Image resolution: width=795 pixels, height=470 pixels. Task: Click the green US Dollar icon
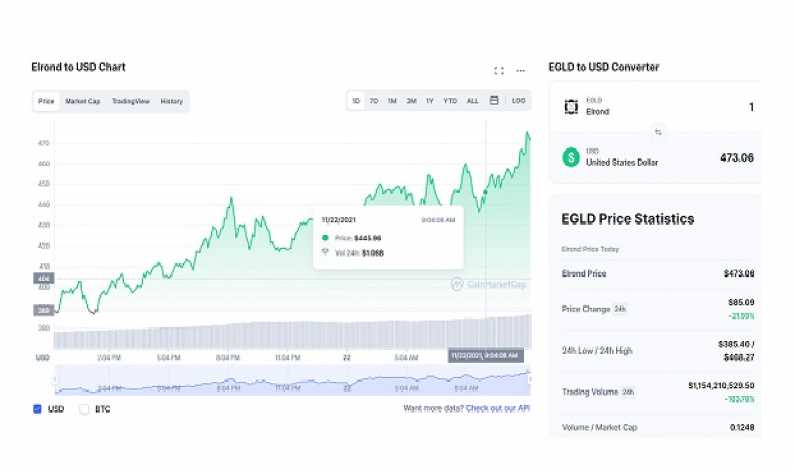[x=571, y=157]
